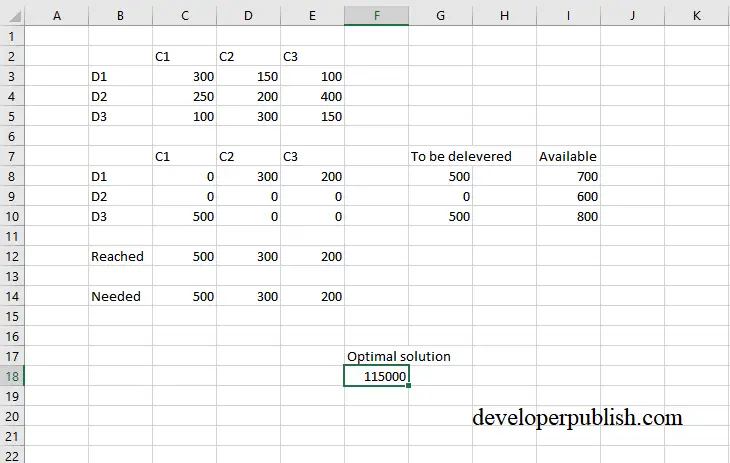
Task: Click Reached value 500 in row 12
Action: click(203, 257)
